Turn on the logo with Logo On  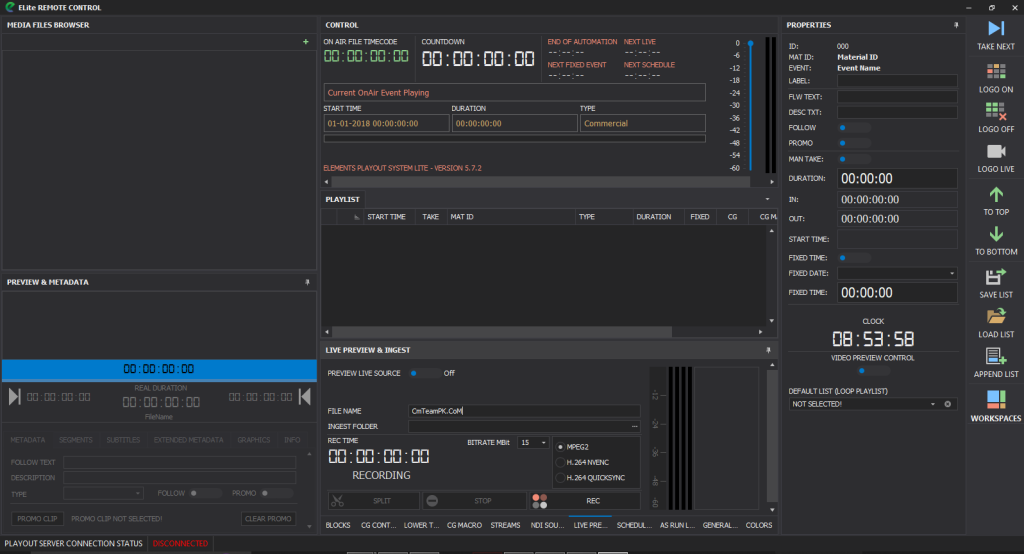point(995,71)
